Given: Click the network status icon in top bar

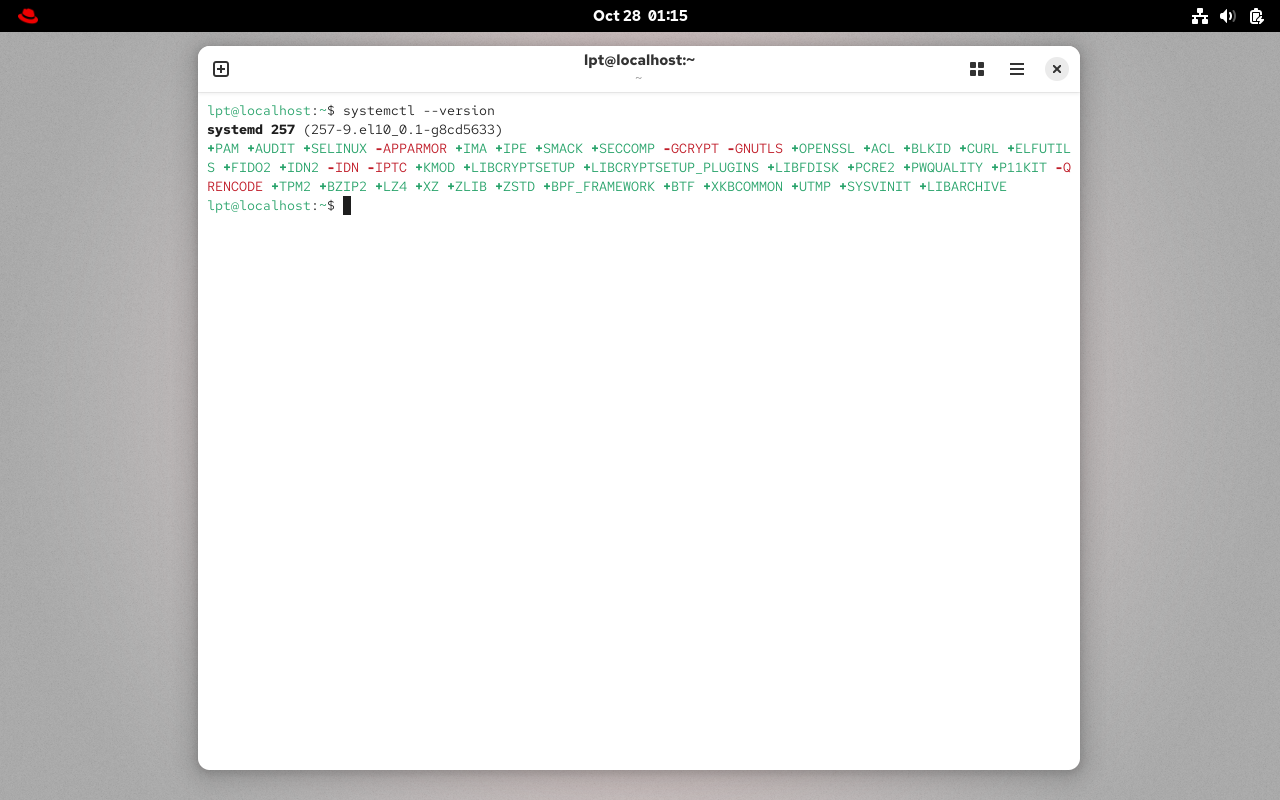Looking at the screenshot, I should (x=1200, y=16).
